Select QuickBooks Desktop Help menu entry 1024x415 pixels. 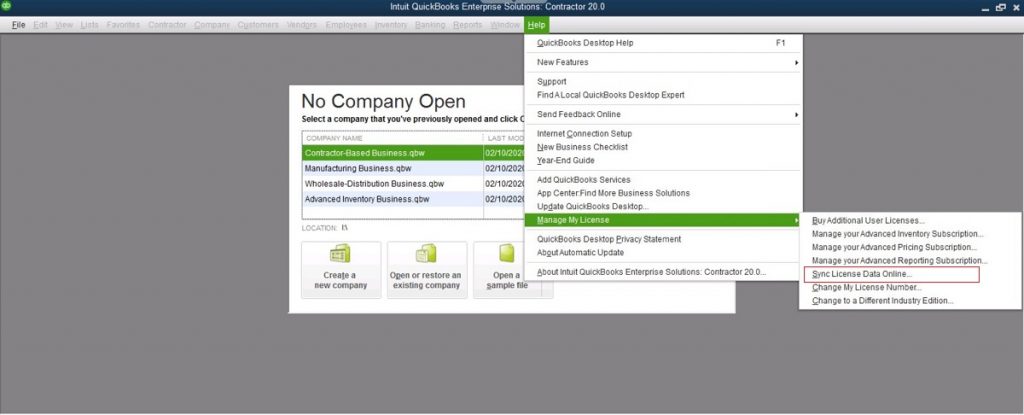click(x=664, y=43)
